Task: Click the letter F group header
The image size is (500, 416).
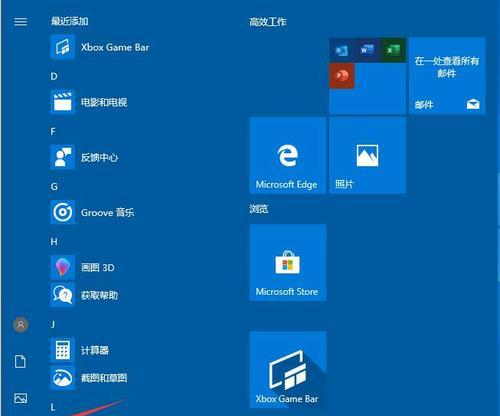Action: [x=53, y=131]
